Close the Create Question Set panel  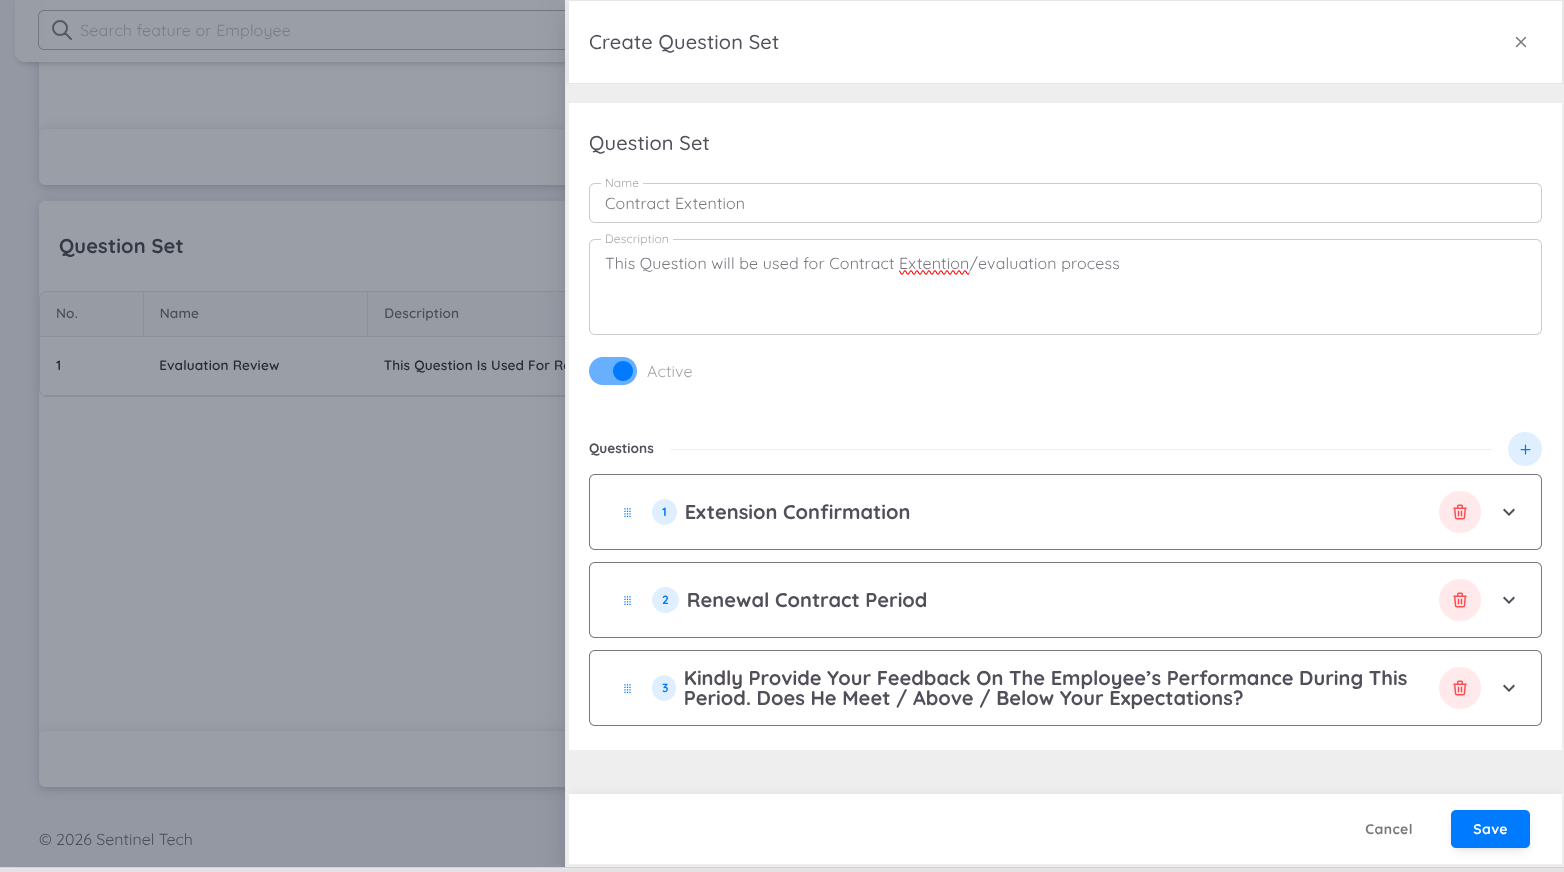coord(1520,42)
